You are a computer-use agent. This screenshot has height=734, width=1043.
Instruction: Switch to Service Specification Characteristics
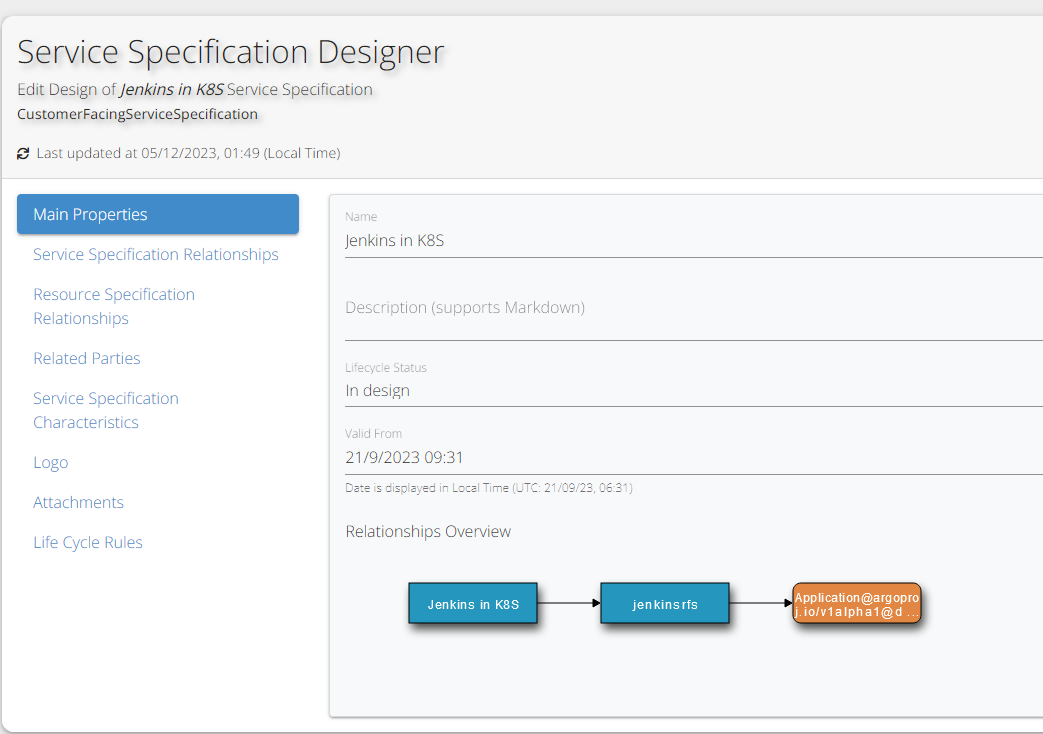(105, 410)
